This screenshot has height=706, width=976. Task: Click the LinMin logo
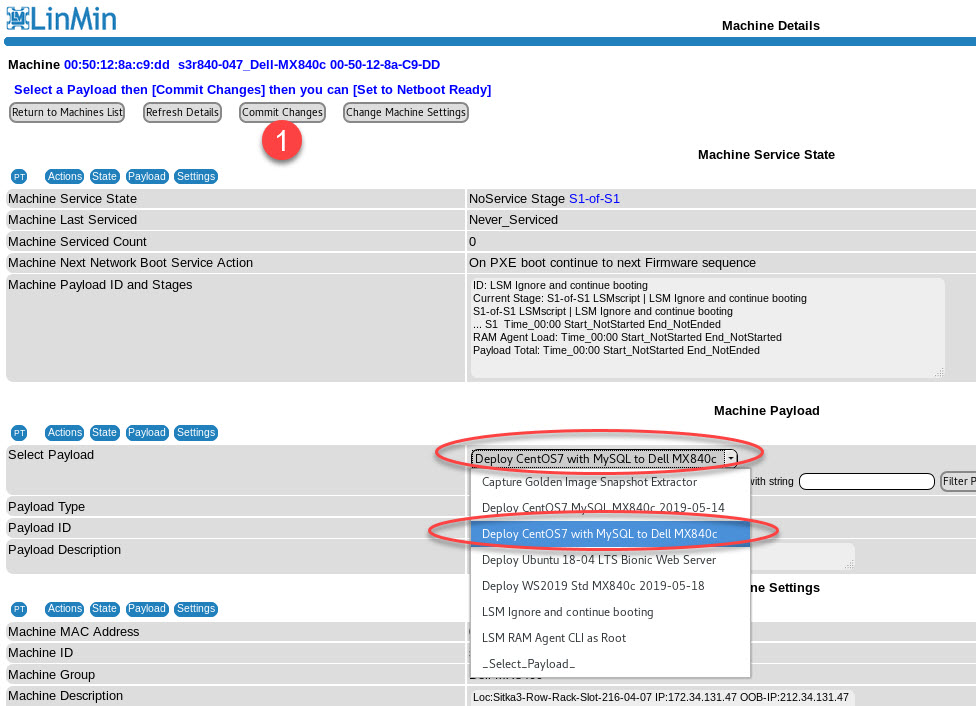click(x=61, y=17)
